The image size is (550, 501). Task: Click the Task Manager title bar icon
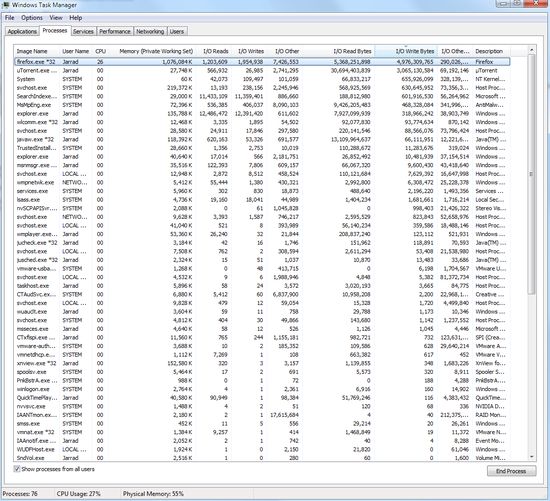click(5, 5)
